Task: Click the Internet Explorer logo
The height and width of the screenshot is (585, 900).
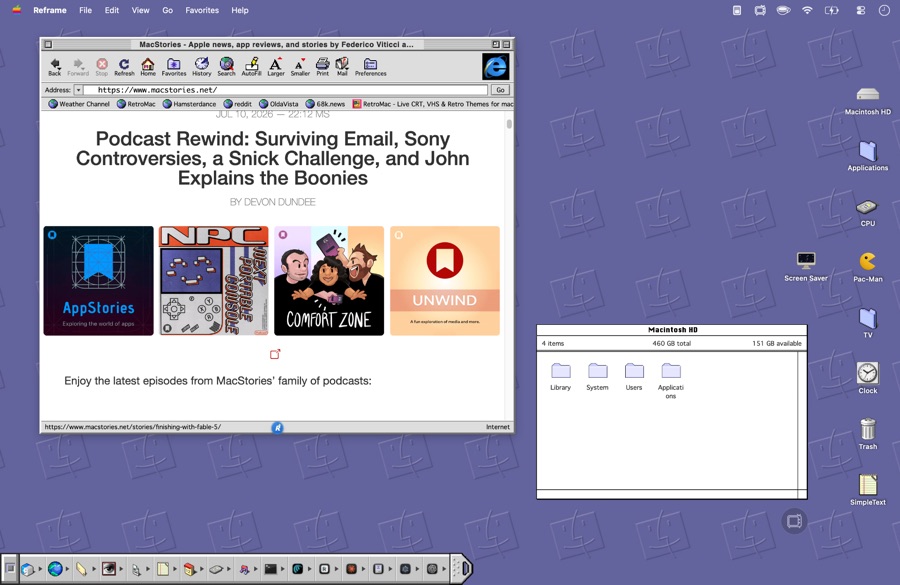Action: pos(495,67)
